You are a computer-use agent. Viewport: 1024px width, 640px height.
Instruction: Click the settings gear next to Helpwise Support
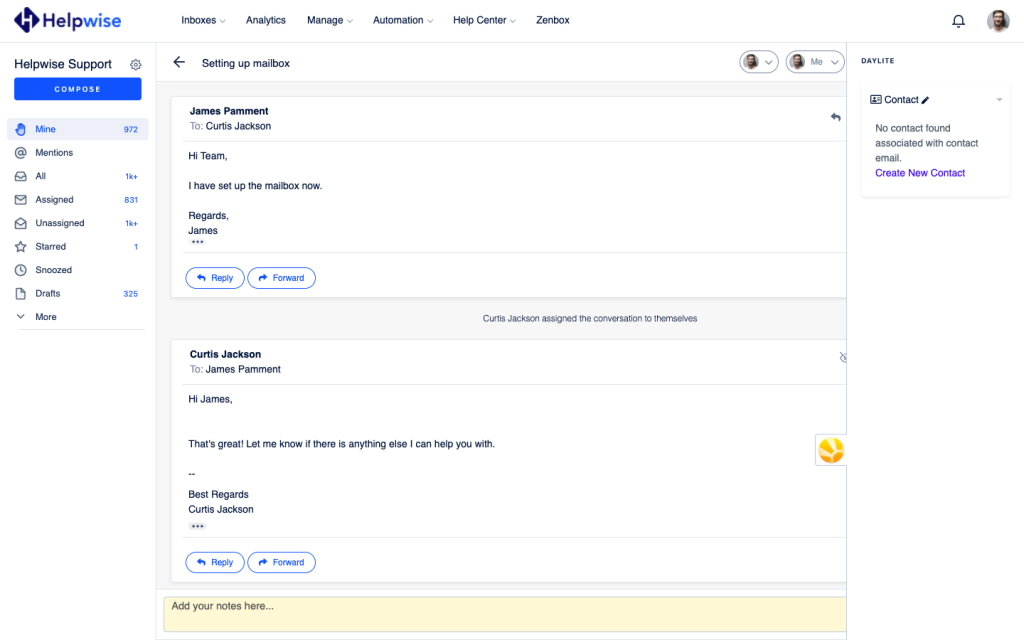pos(136,65)
